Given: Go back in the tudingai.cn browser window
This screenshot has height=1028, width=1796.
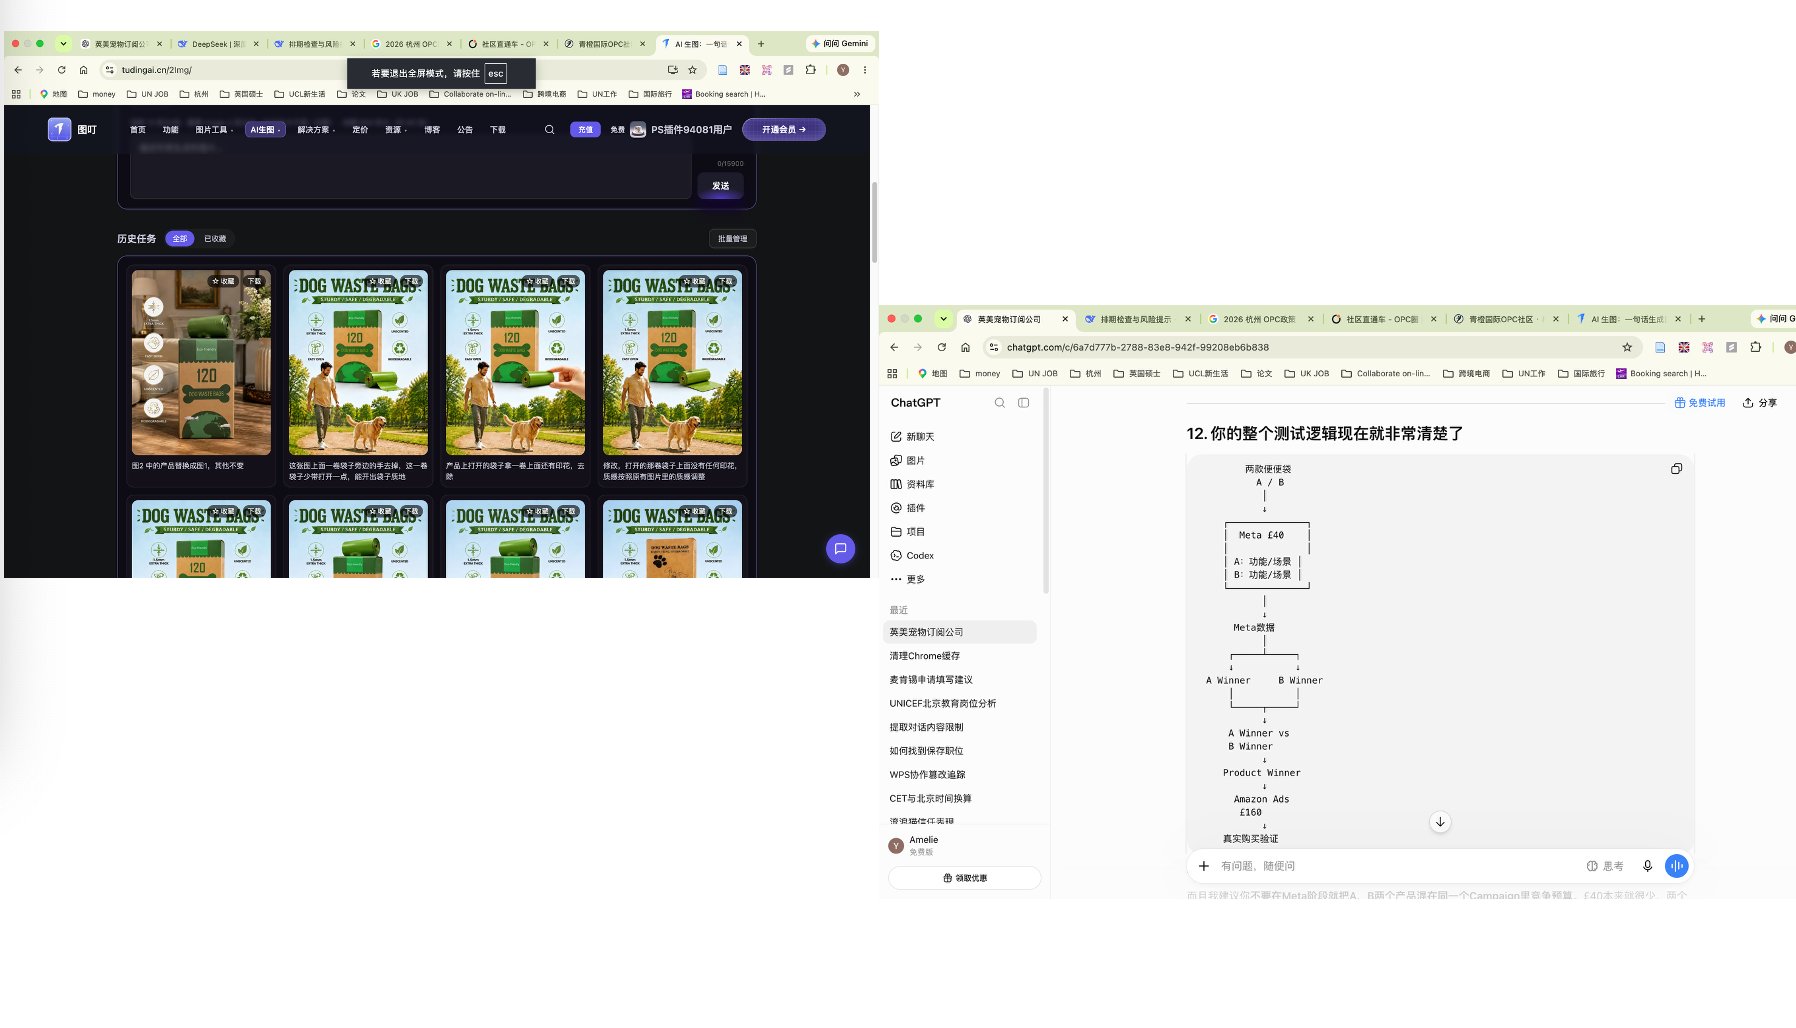Looking at the screenshot, I should click(x=18, y=70).
